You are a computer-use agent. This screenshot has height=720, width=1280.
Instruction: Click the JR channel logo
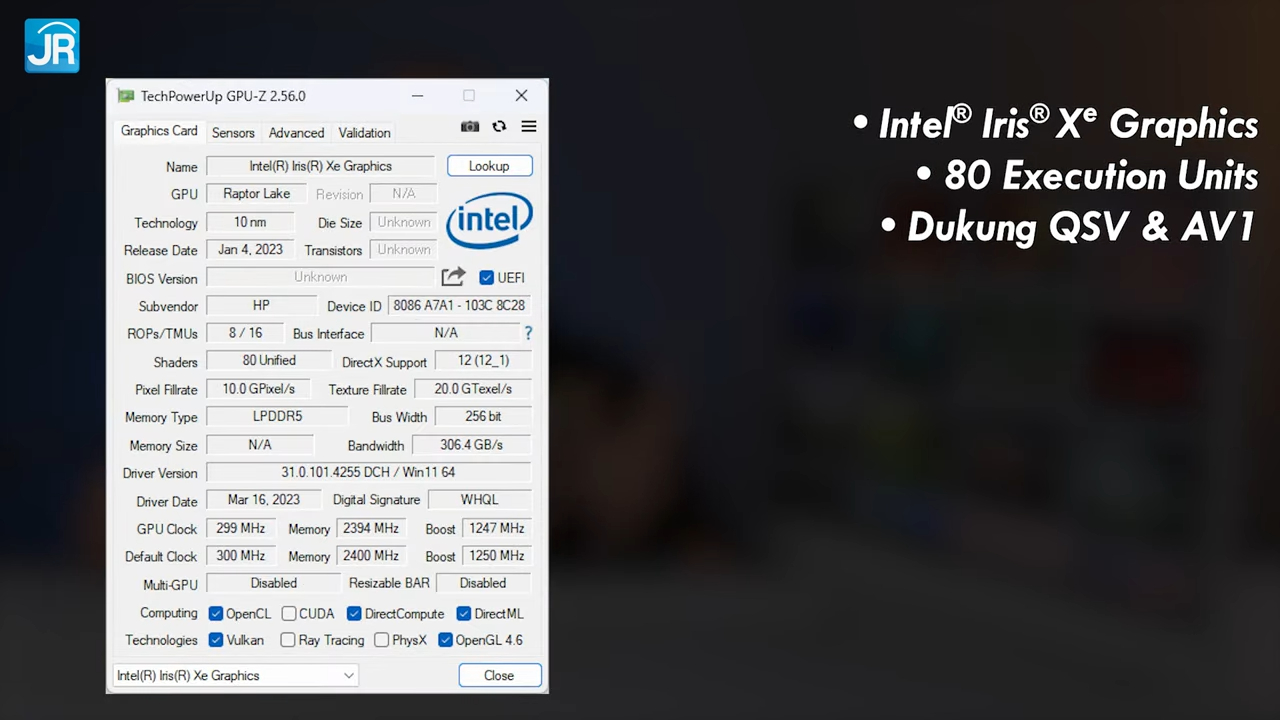point(51,45)
